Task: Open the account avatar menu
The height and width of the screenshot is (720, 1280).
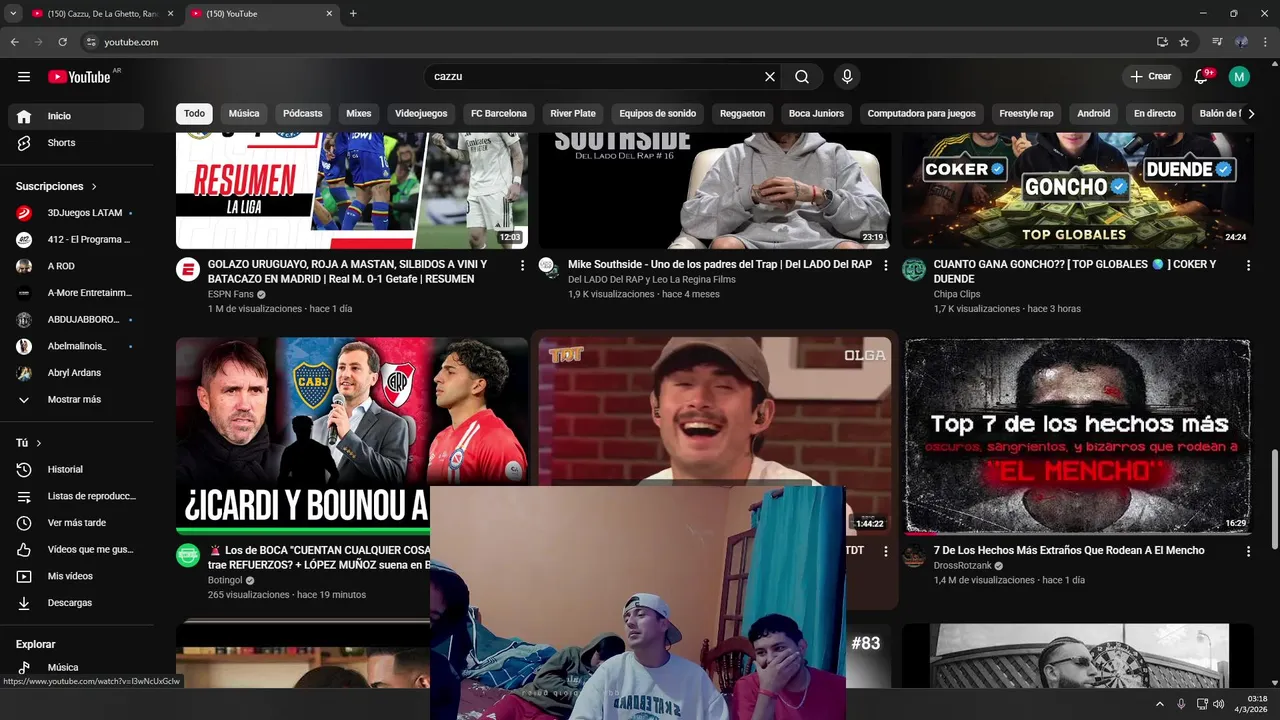Action: click(x=1239, y=76)
